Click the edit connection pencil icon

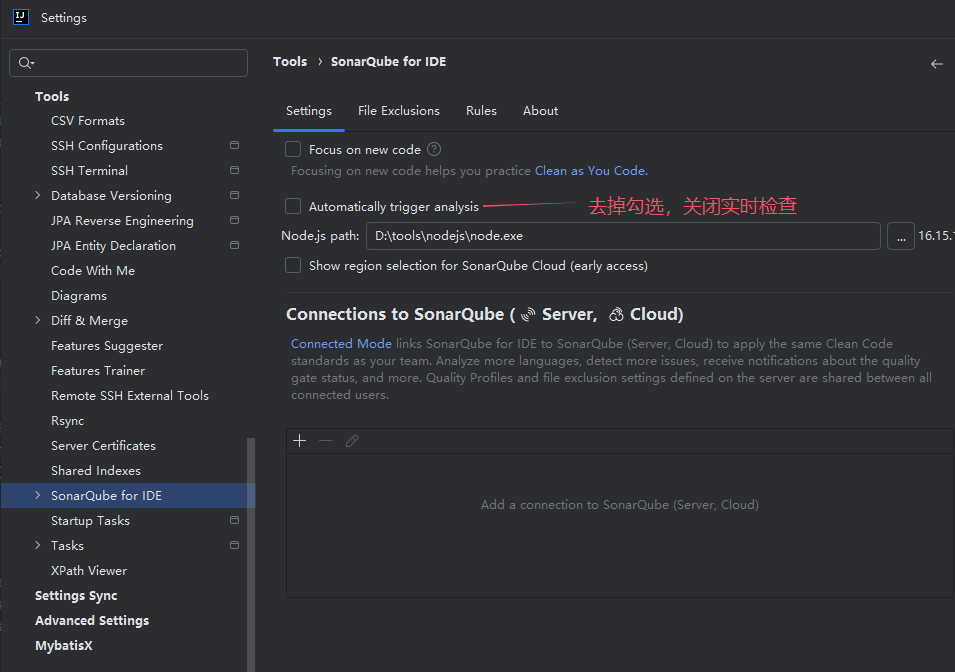352,441
